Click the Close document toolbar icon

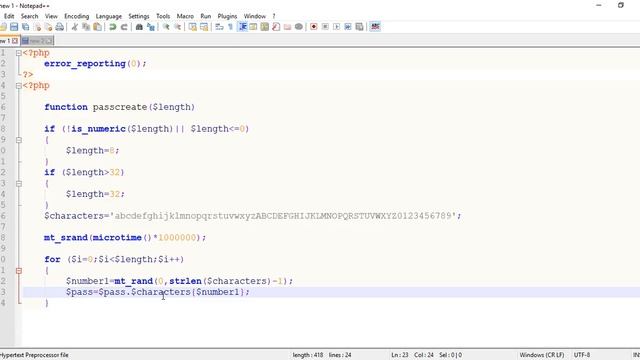[x=37, y=27]
